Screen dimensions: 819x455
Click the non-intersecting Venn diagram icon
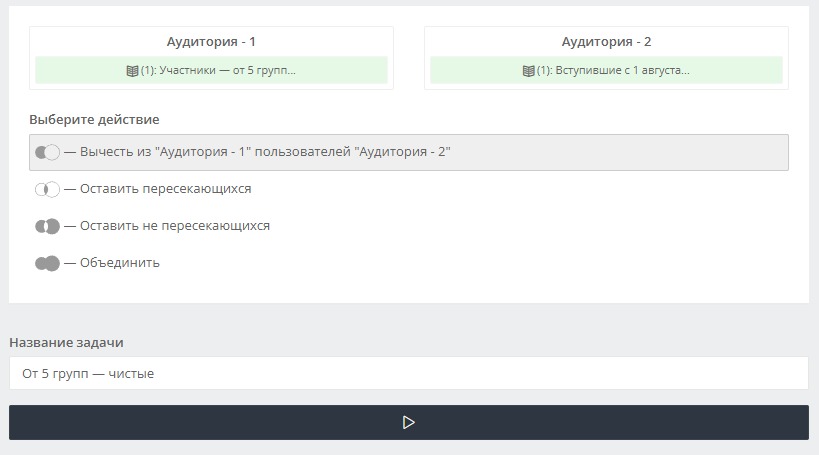tap(47, 226)
